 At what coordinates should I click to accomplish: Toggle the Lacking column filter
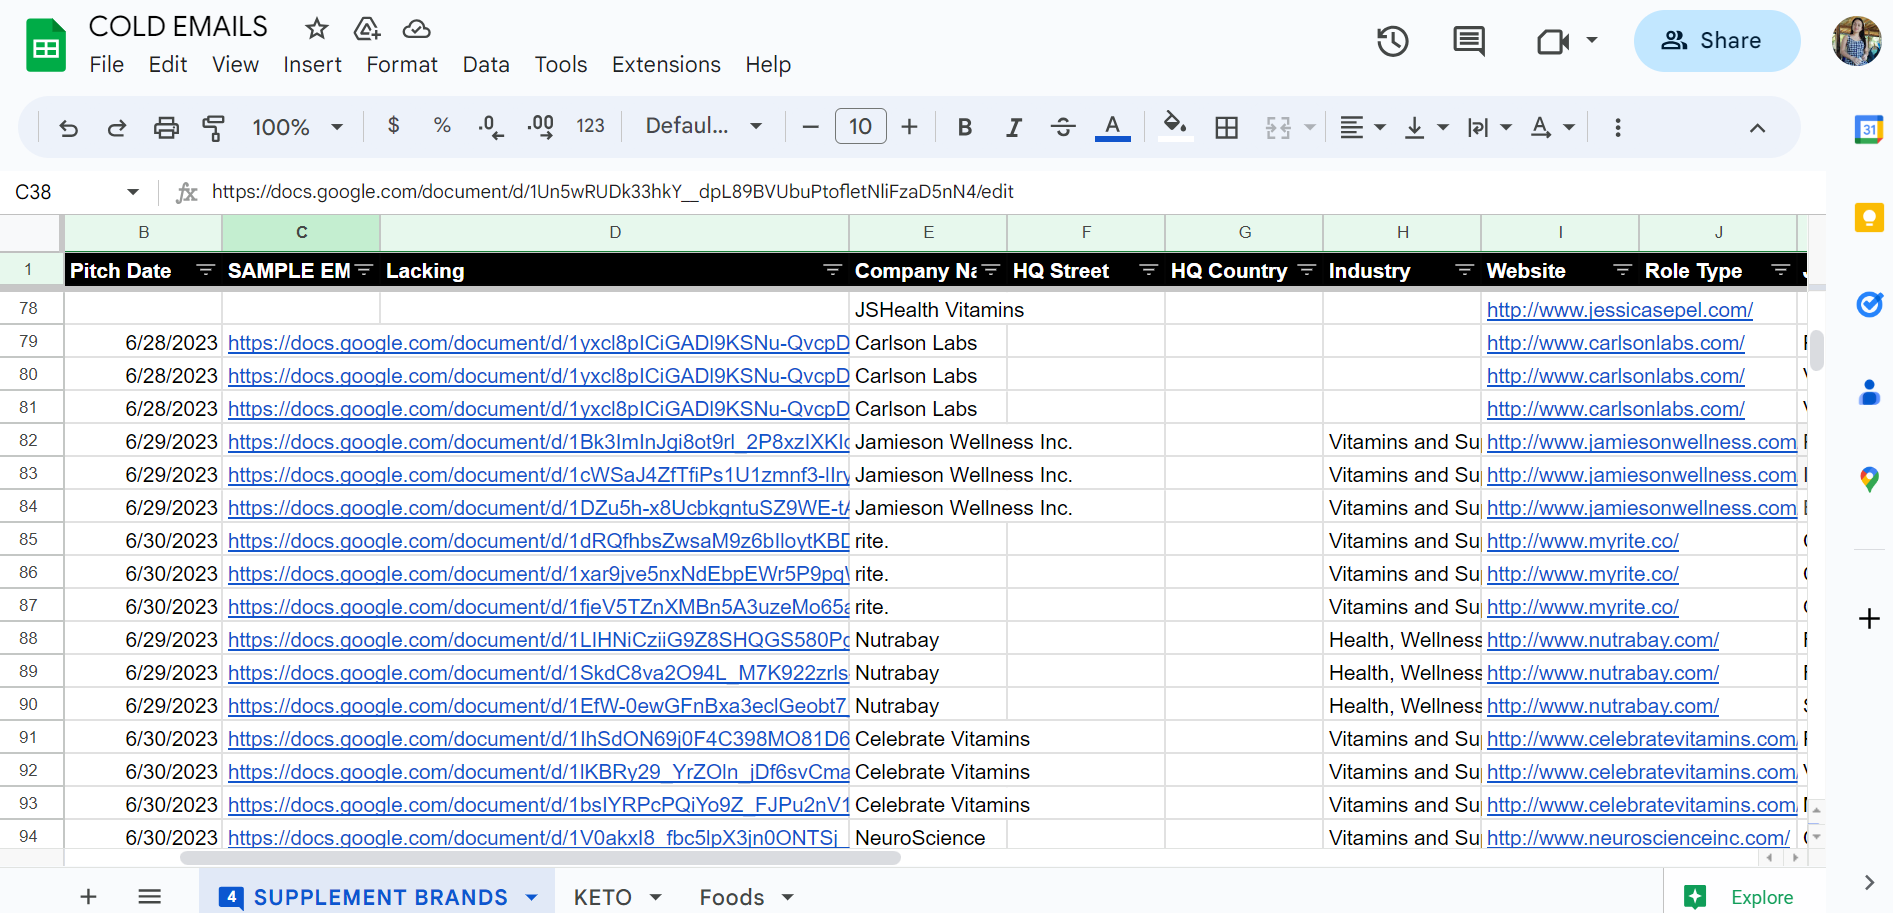tap(832, 270)
